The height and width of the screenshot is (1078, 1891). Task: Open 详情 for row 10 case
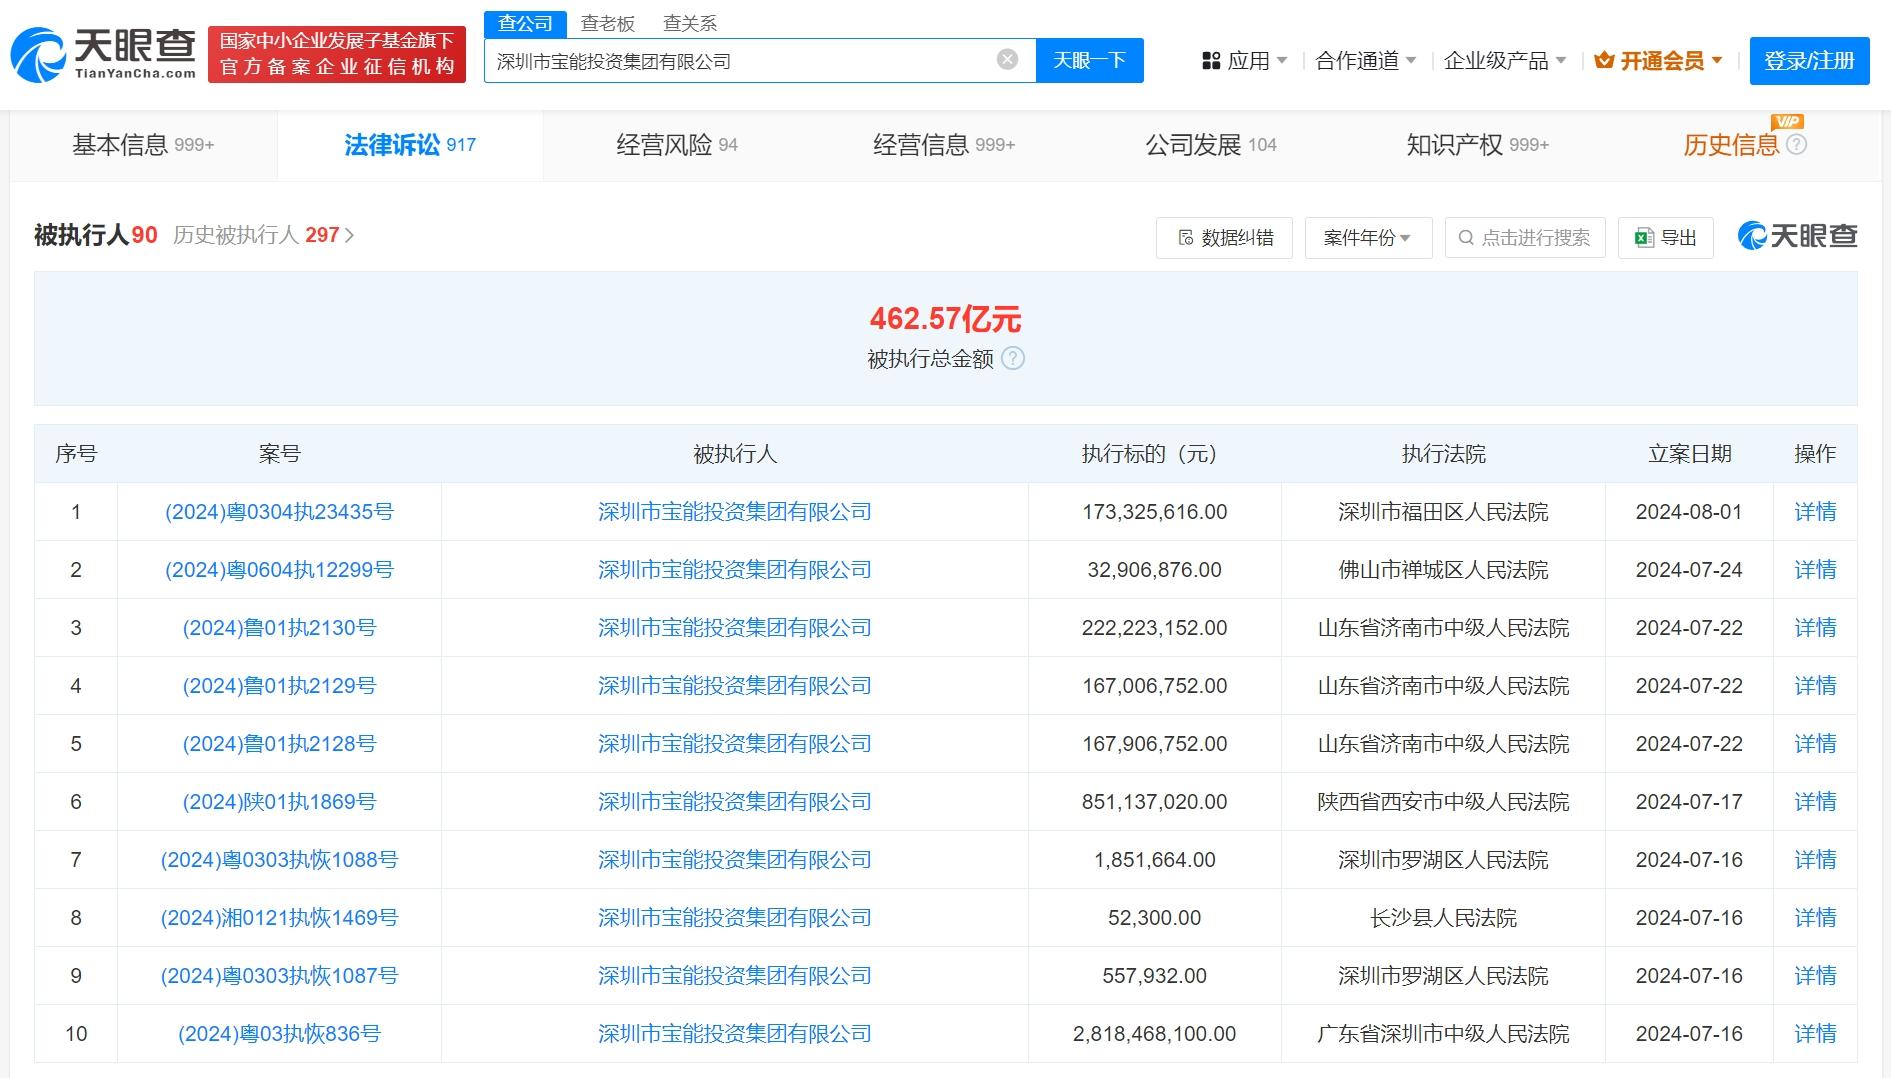click(x=1815, y=1034)
